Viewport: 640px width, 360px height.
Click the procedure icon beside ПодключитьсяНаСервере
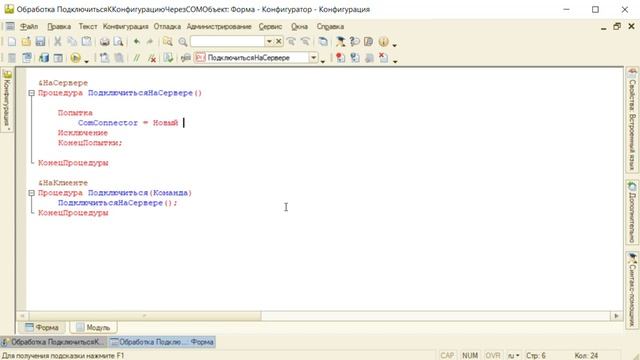click(x=200, y=58)
